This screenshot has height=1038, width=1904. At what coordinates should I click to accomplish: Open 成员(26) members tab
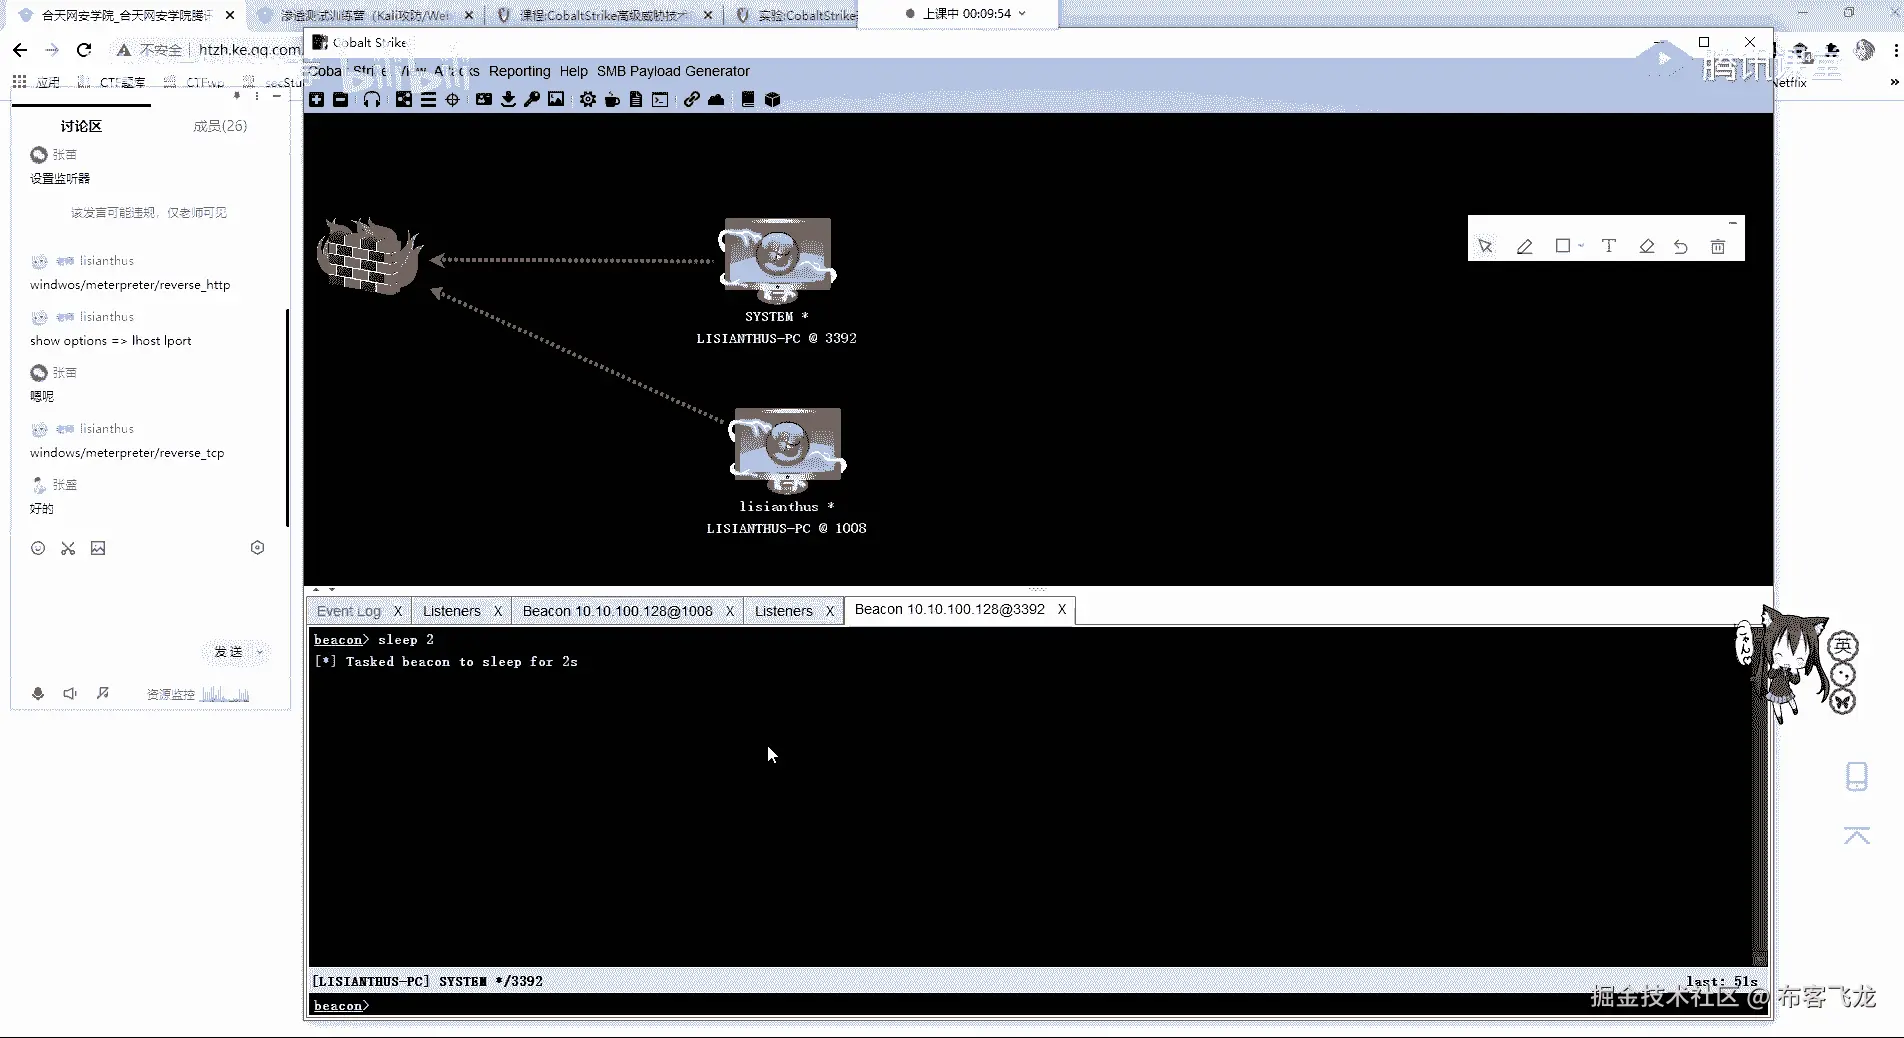(220, 126)
